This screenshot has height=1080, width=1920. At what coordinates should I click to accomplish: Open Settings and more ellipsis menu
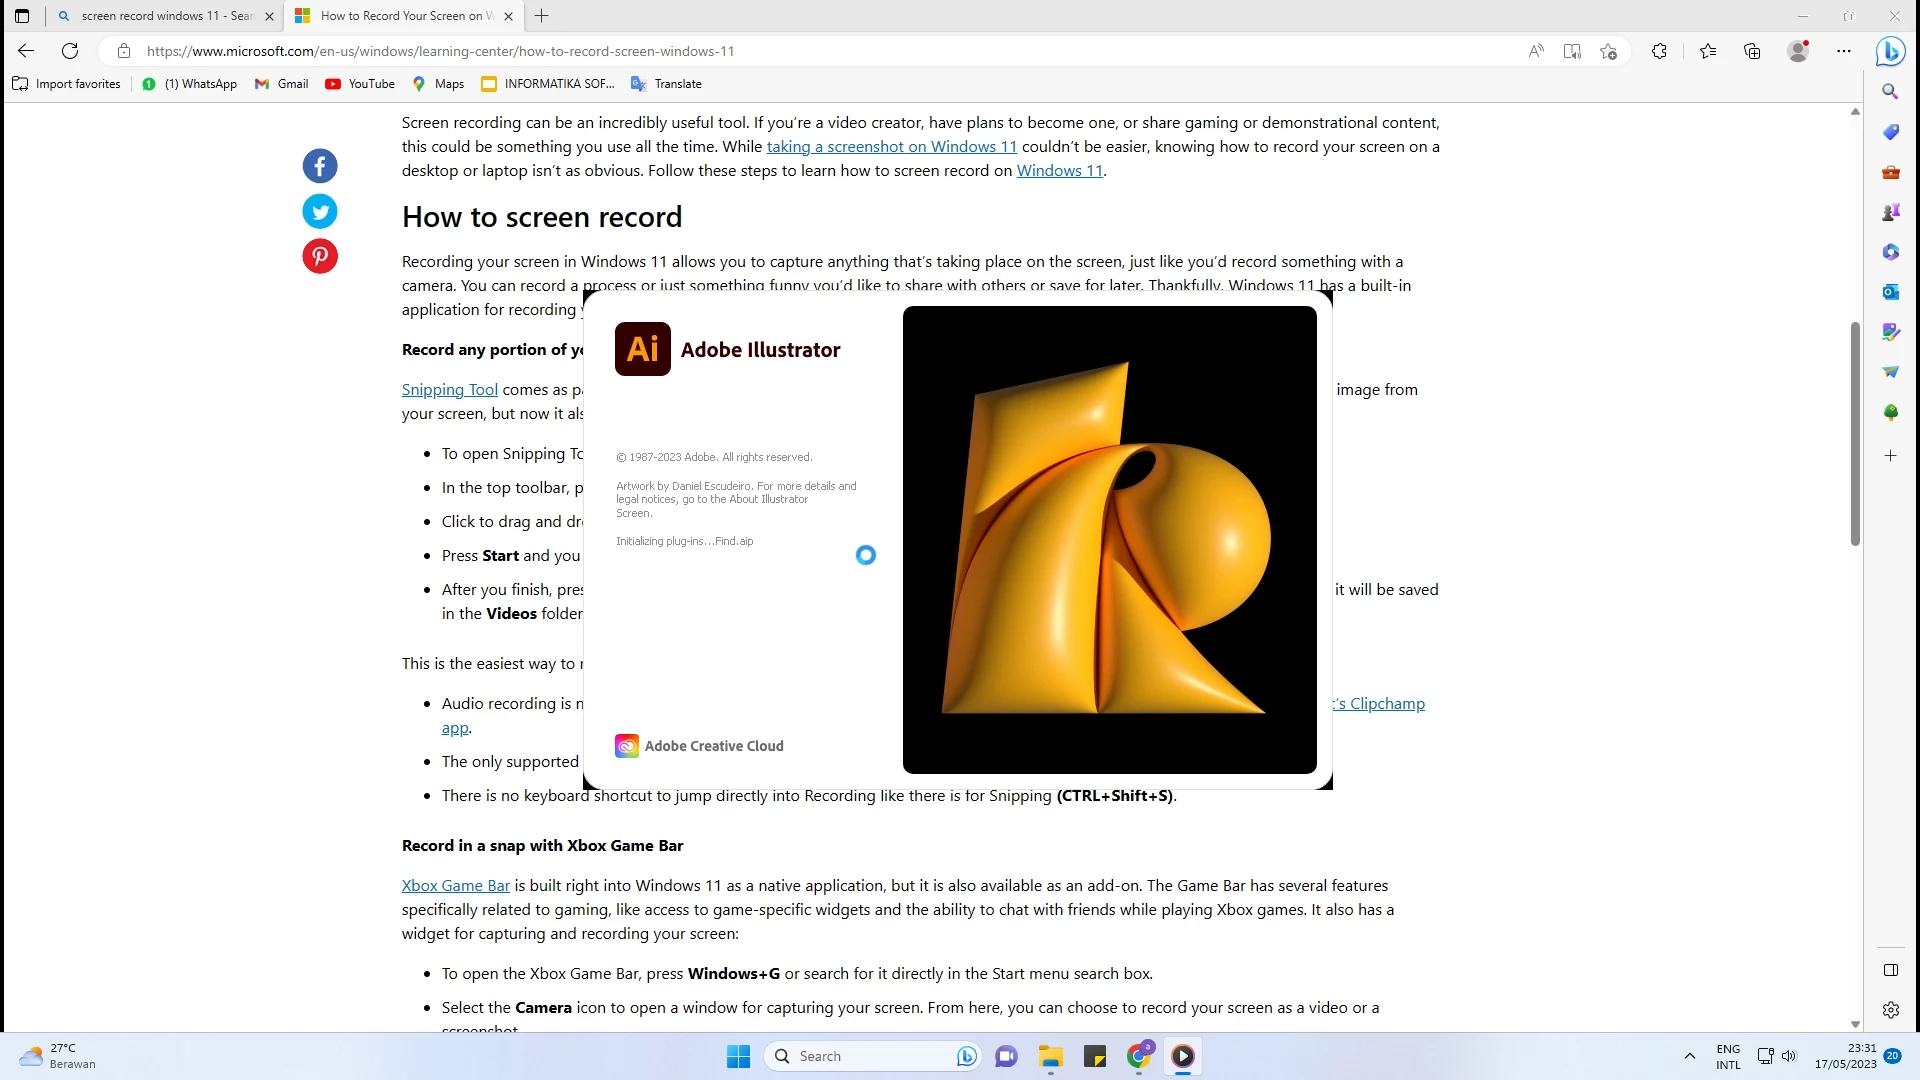pyautogui.click(x=1844, y=51)
